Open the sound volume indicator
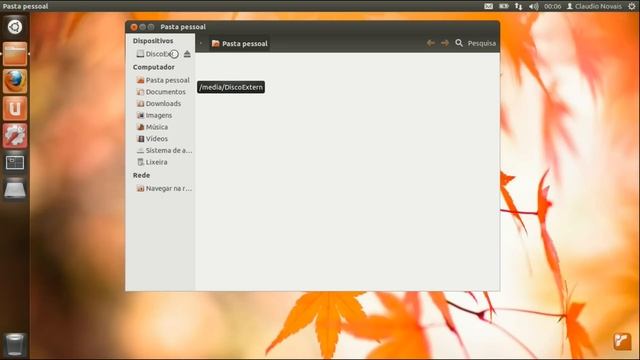The width and height of the screenshot is (640, 360). [x=533, y=6]
